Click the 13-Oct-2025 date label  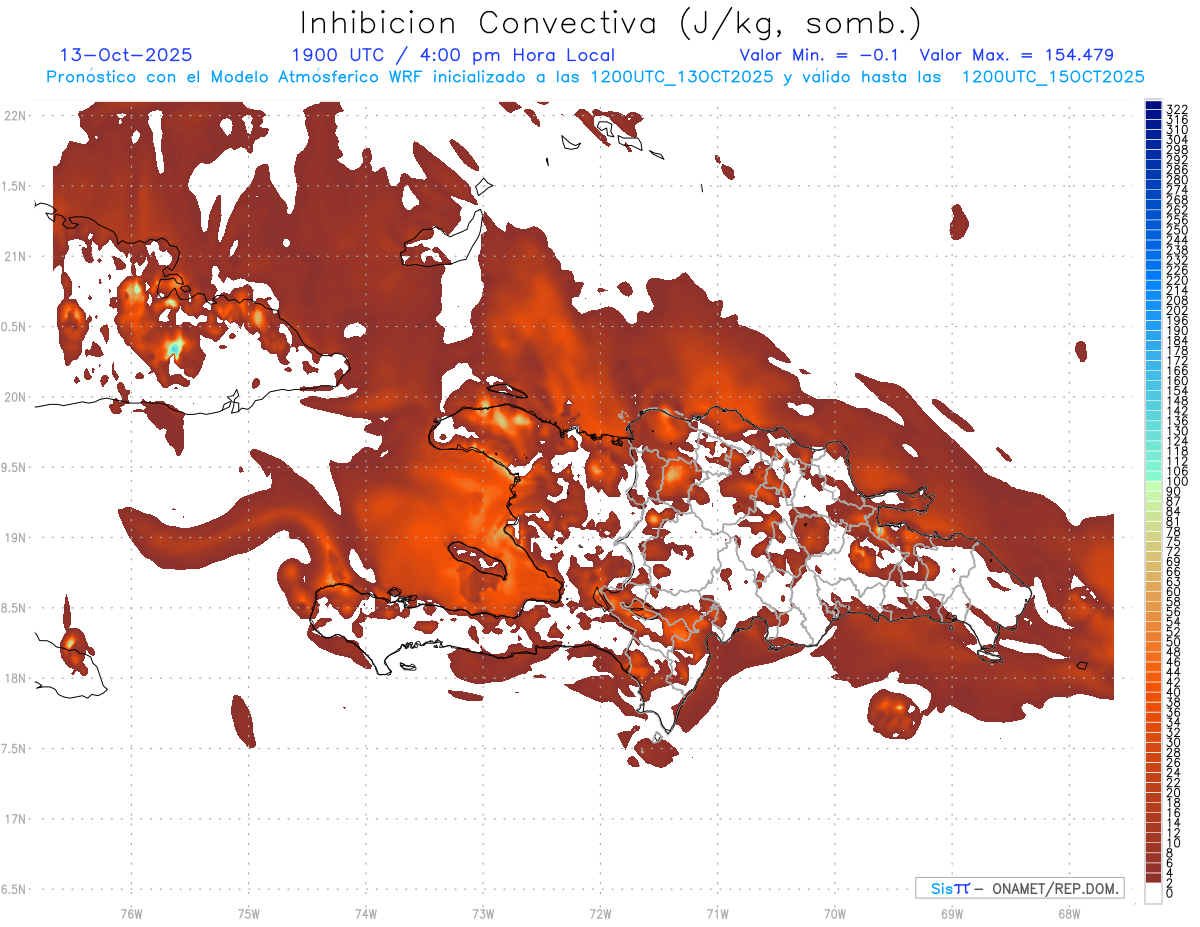(x=126, y=55)
